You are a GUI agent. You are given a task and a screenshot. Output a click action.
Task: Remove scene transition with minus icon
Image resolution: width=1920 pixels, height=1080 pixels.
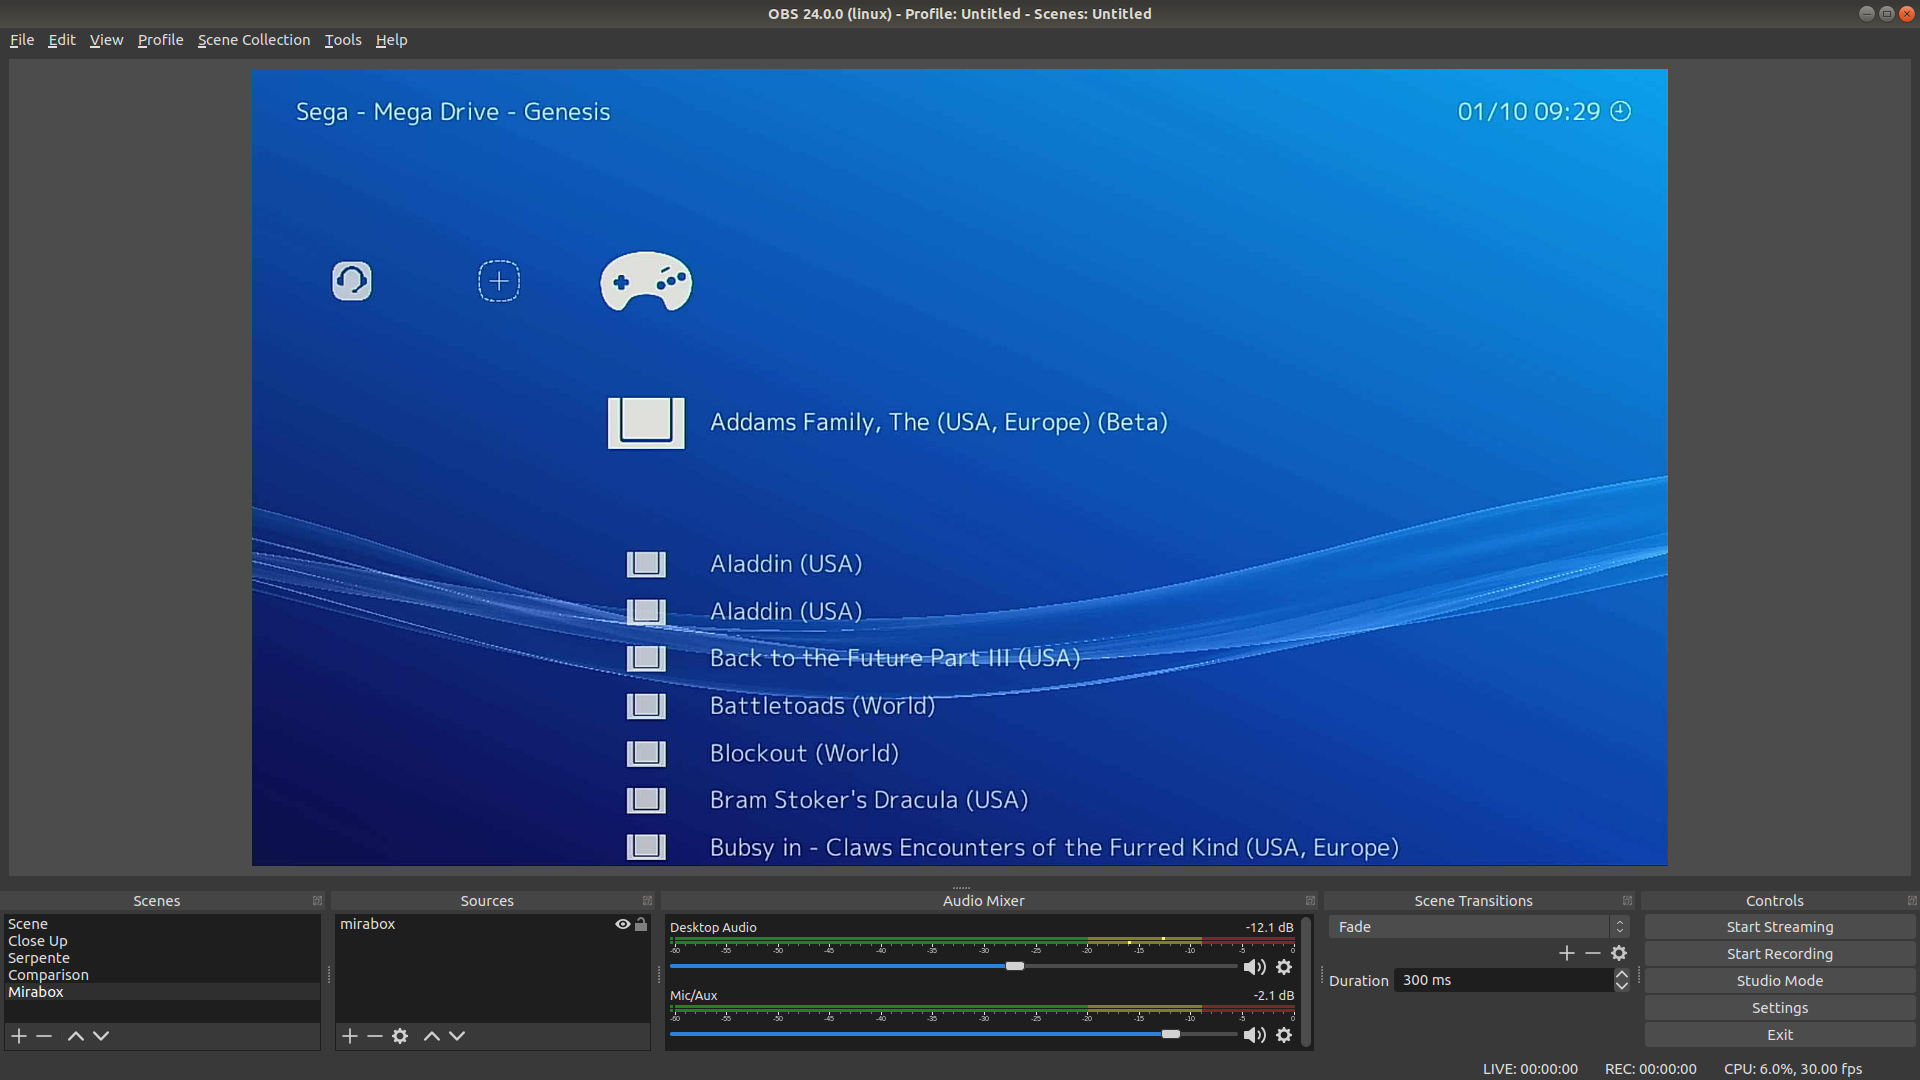1593,954
